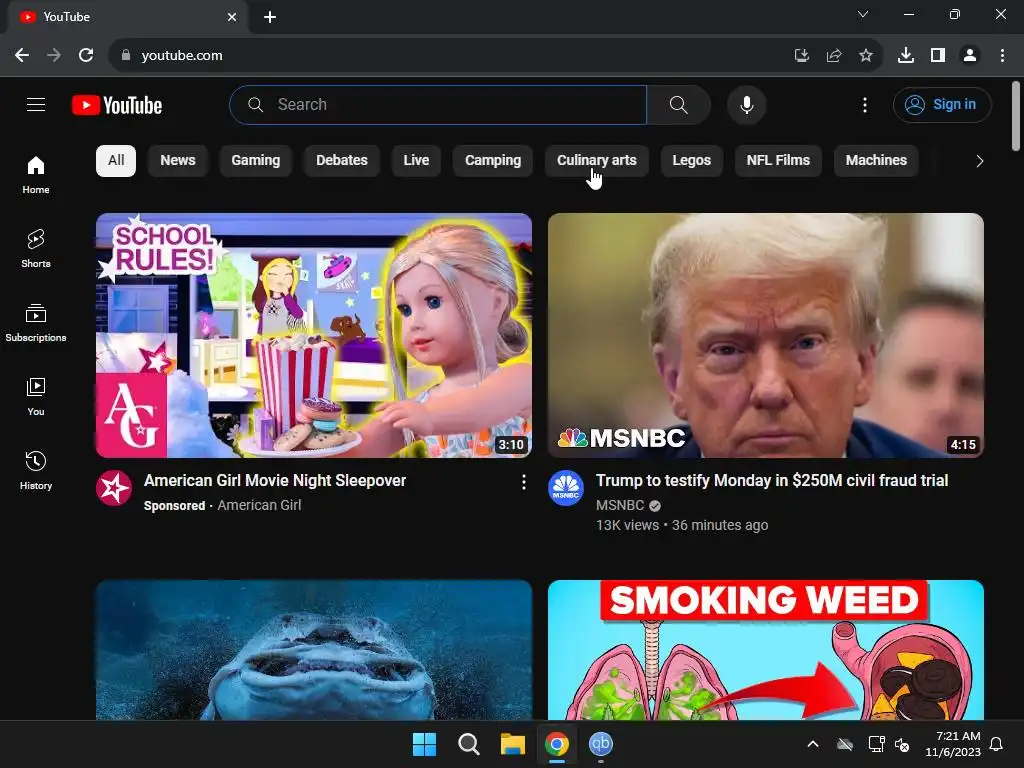This screenshot has width=1024, height=768.
Task: Click the search magnifier button
Action: pyautogui.click(x=679, y=104)
